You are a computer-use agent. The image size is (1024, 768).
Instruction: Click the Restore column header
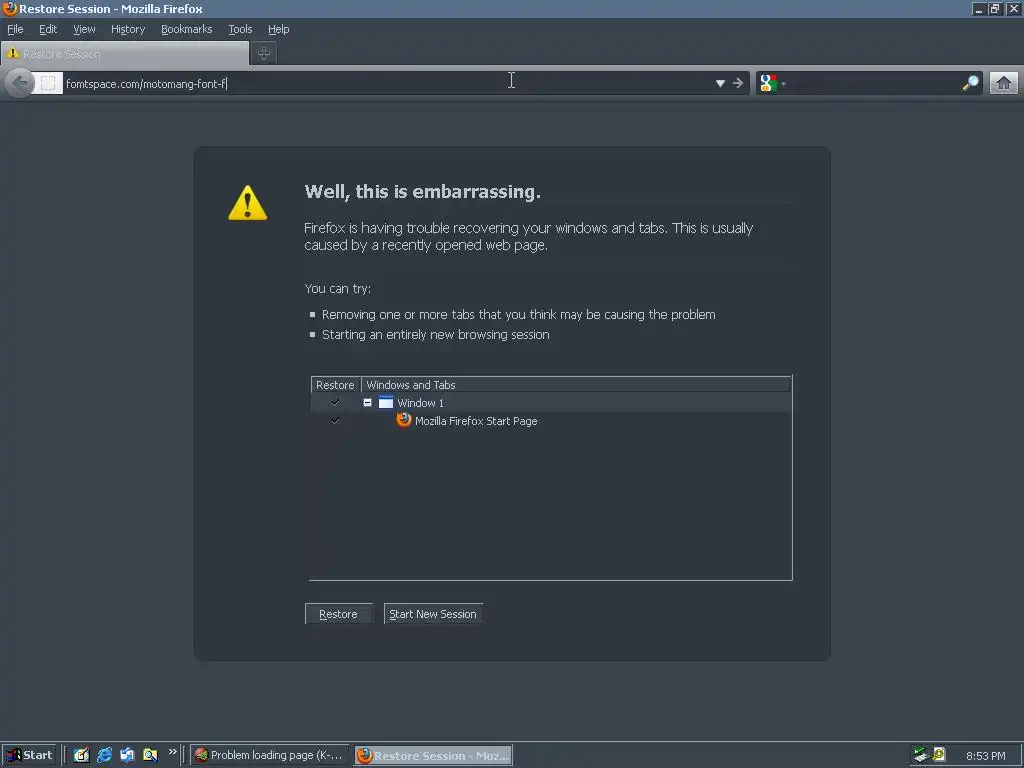pos(336,385)
